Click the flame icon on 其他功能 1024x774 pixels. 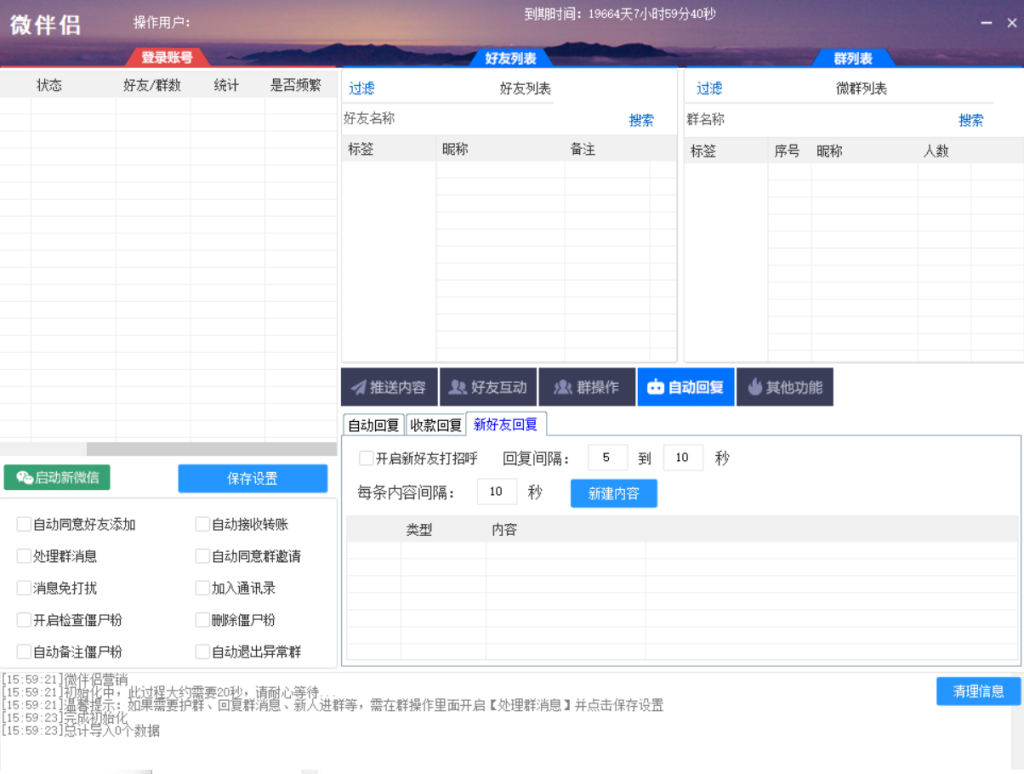coord(755,388)
